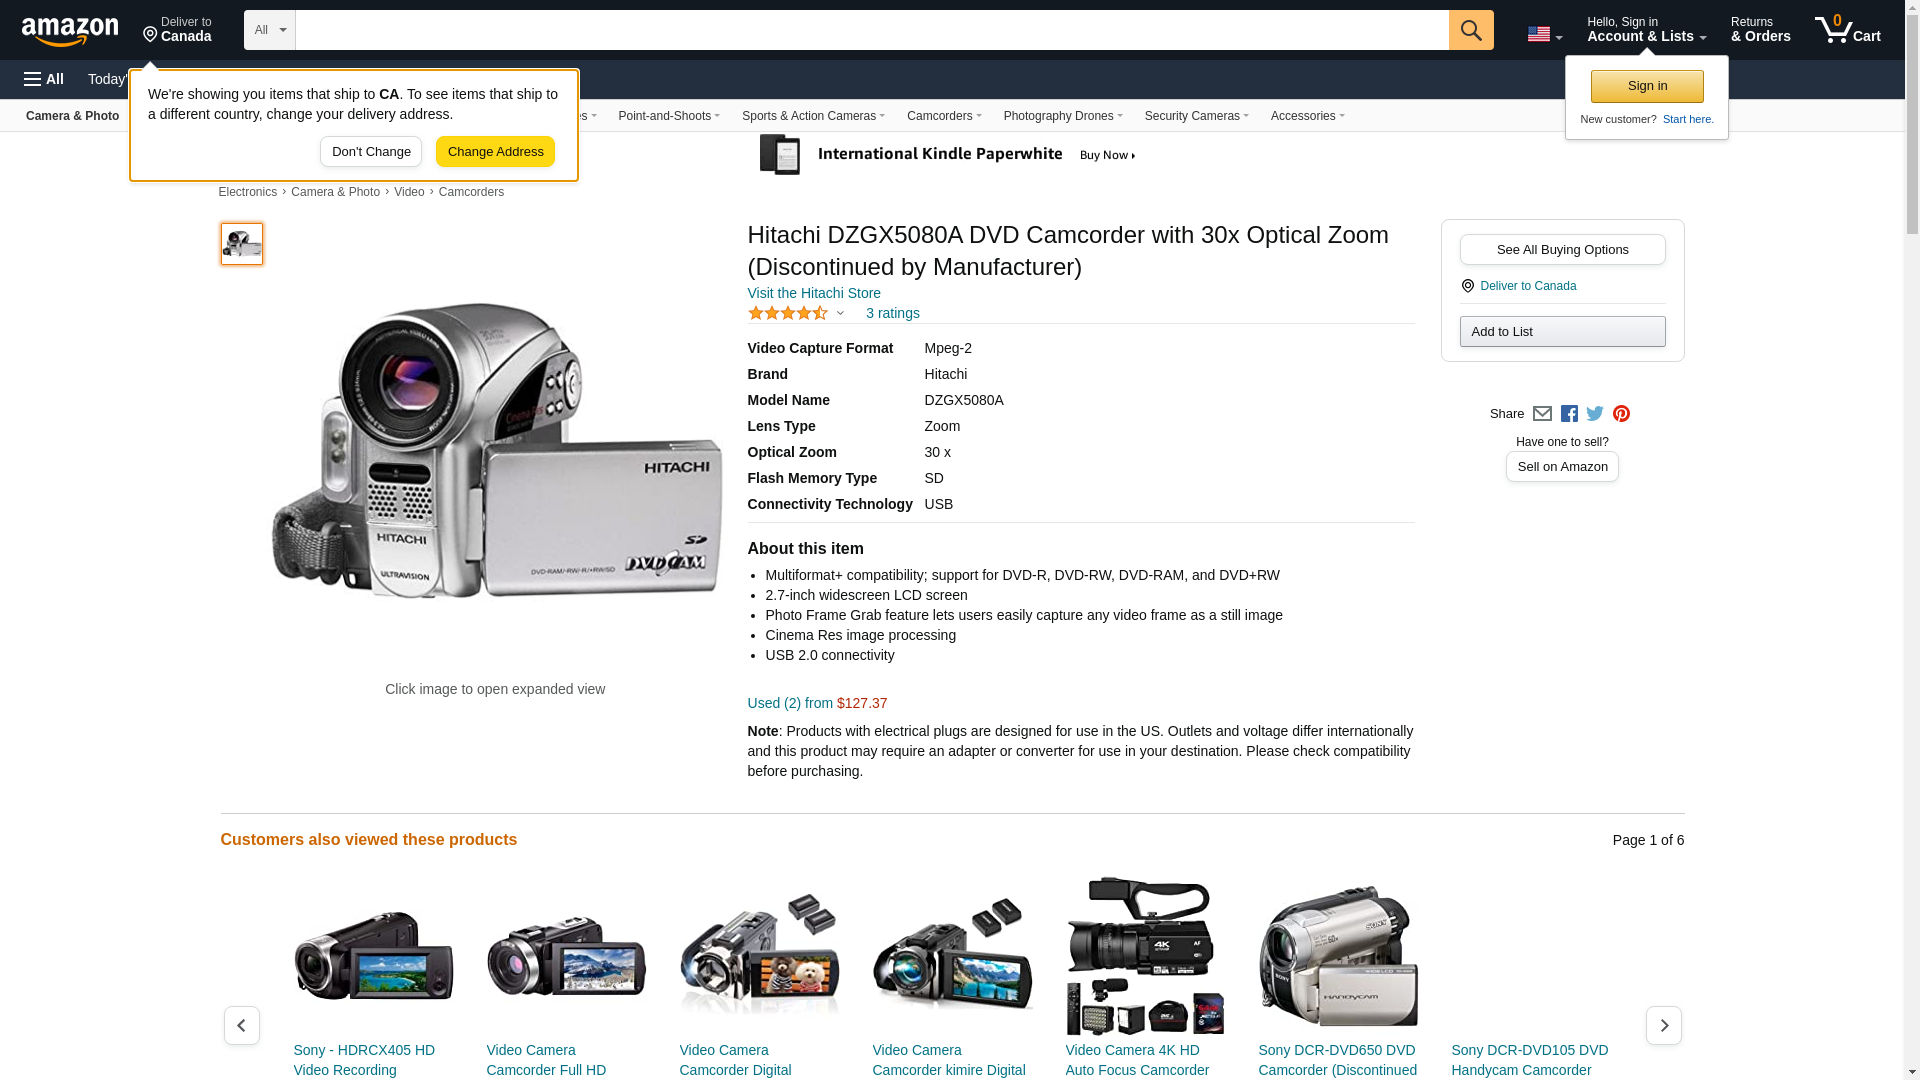The image size is (1920, 1080).
Task: Click the Change Address button
Action: (495, 152)
